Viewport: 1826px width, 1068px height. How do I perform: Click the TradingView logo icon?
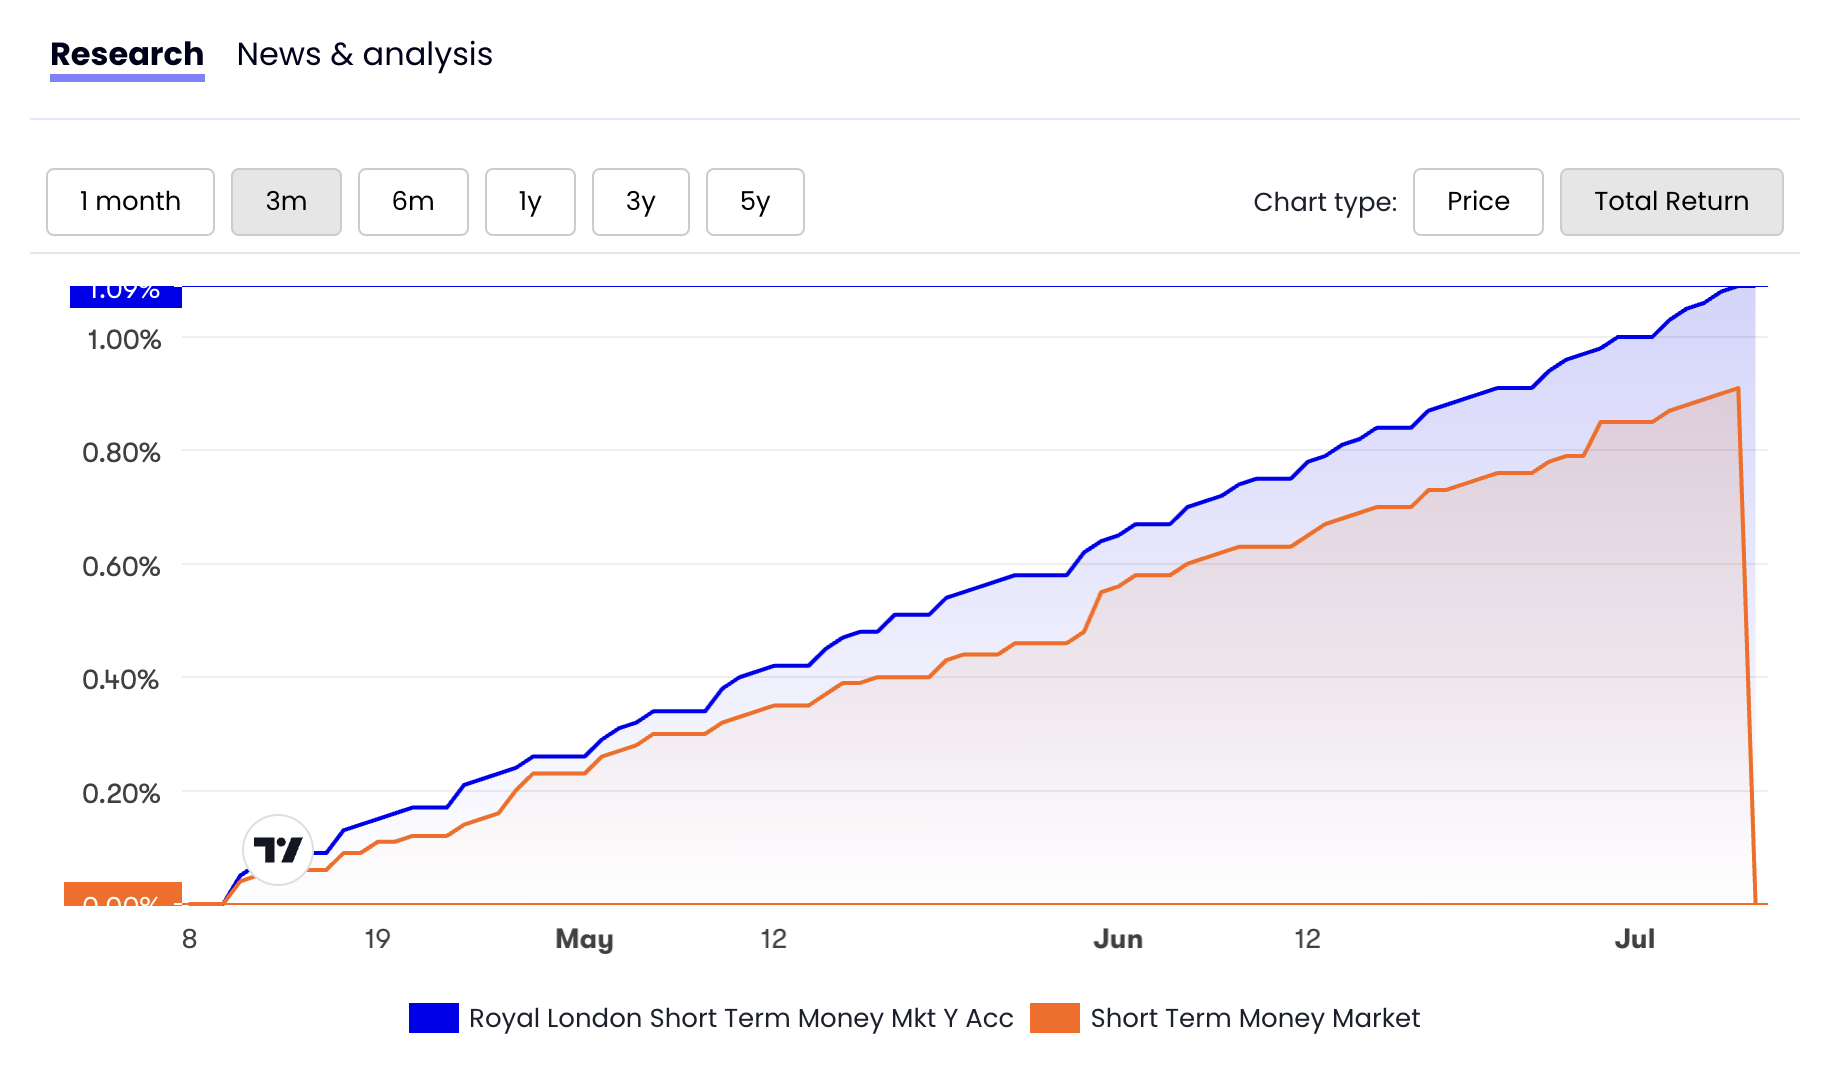pyautogui.click(x=278, y=850)
